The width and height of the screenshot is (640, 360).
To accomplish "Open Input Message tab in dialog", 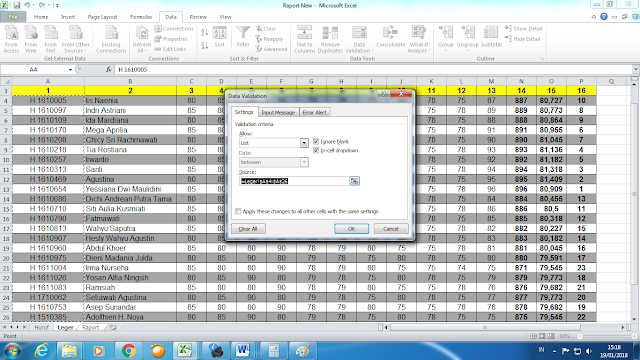I will pos(278,112).
